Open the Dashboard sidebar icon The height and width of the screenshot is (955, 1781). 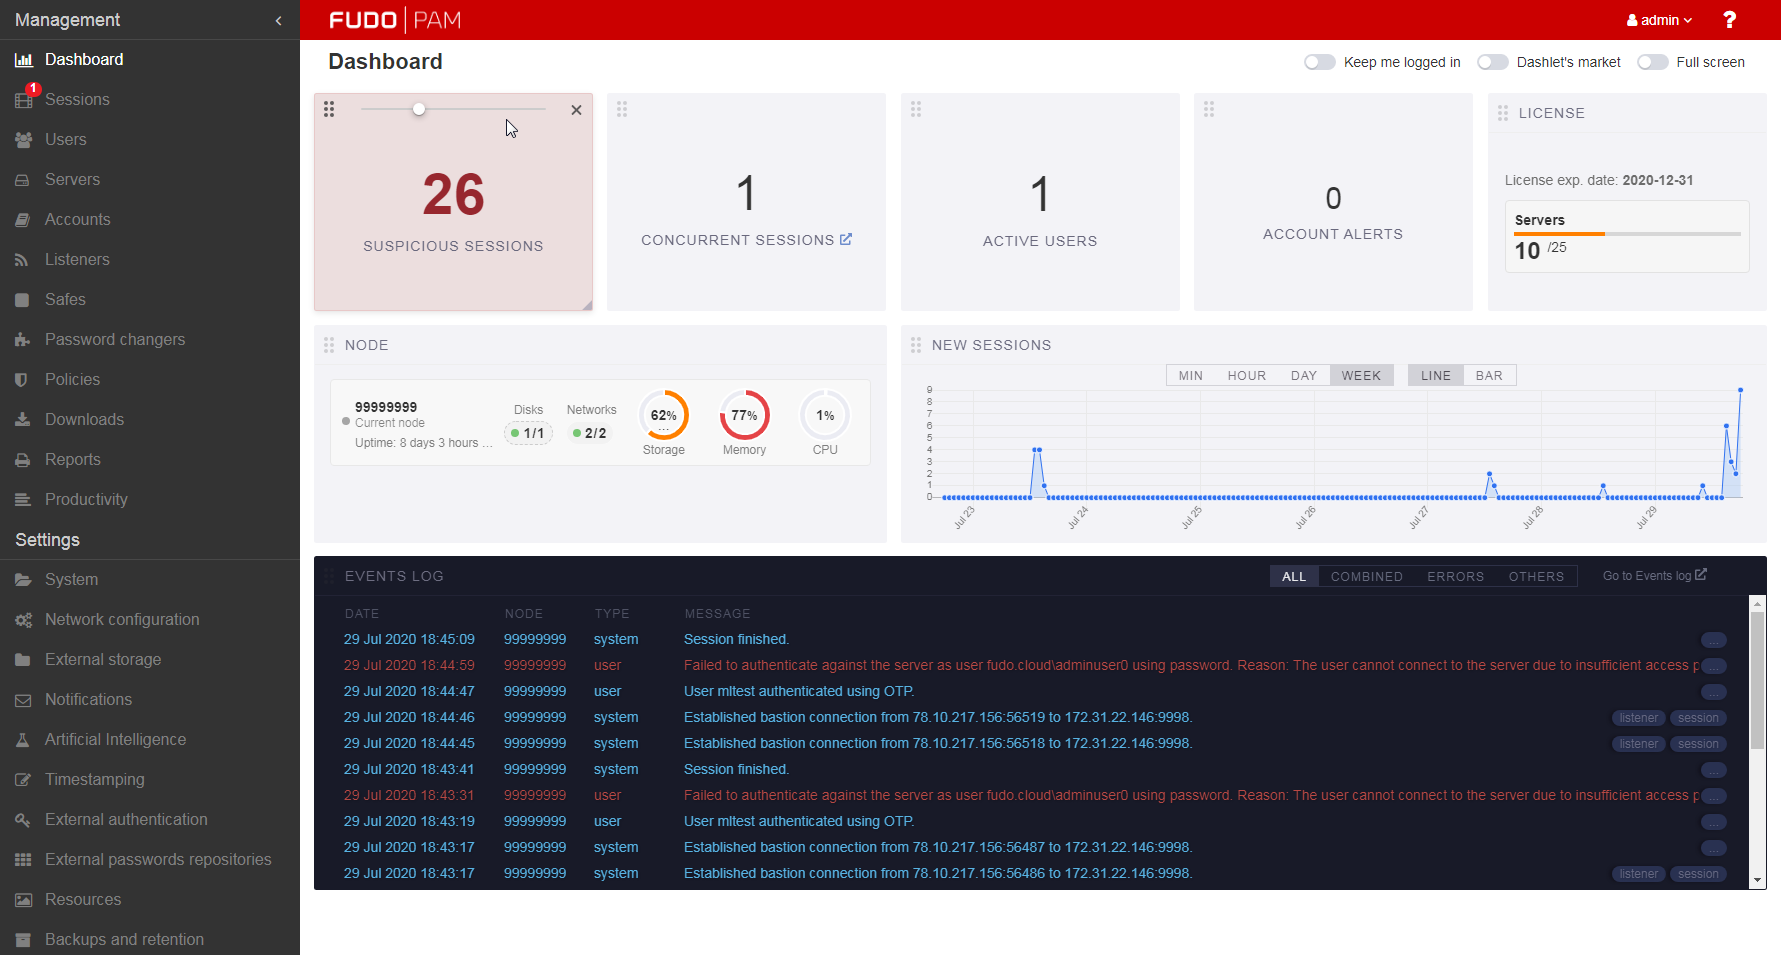(x=24, y=60)
